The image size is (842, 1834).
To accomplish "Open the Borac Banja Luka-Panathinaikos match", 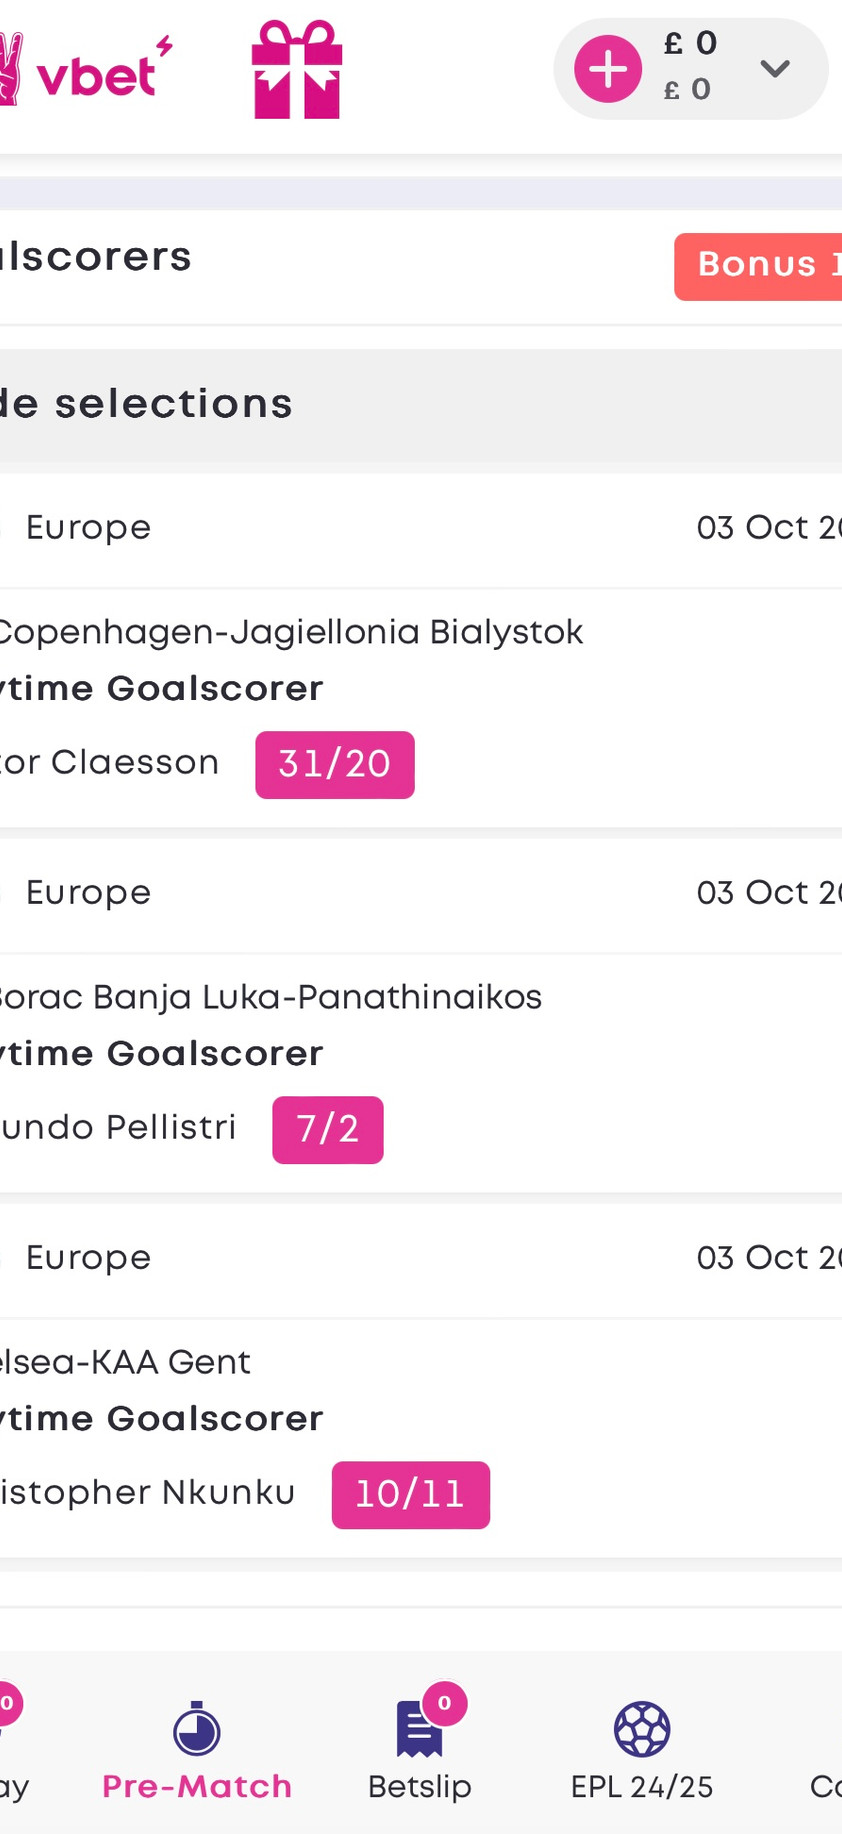I will [x=270, y=998].
